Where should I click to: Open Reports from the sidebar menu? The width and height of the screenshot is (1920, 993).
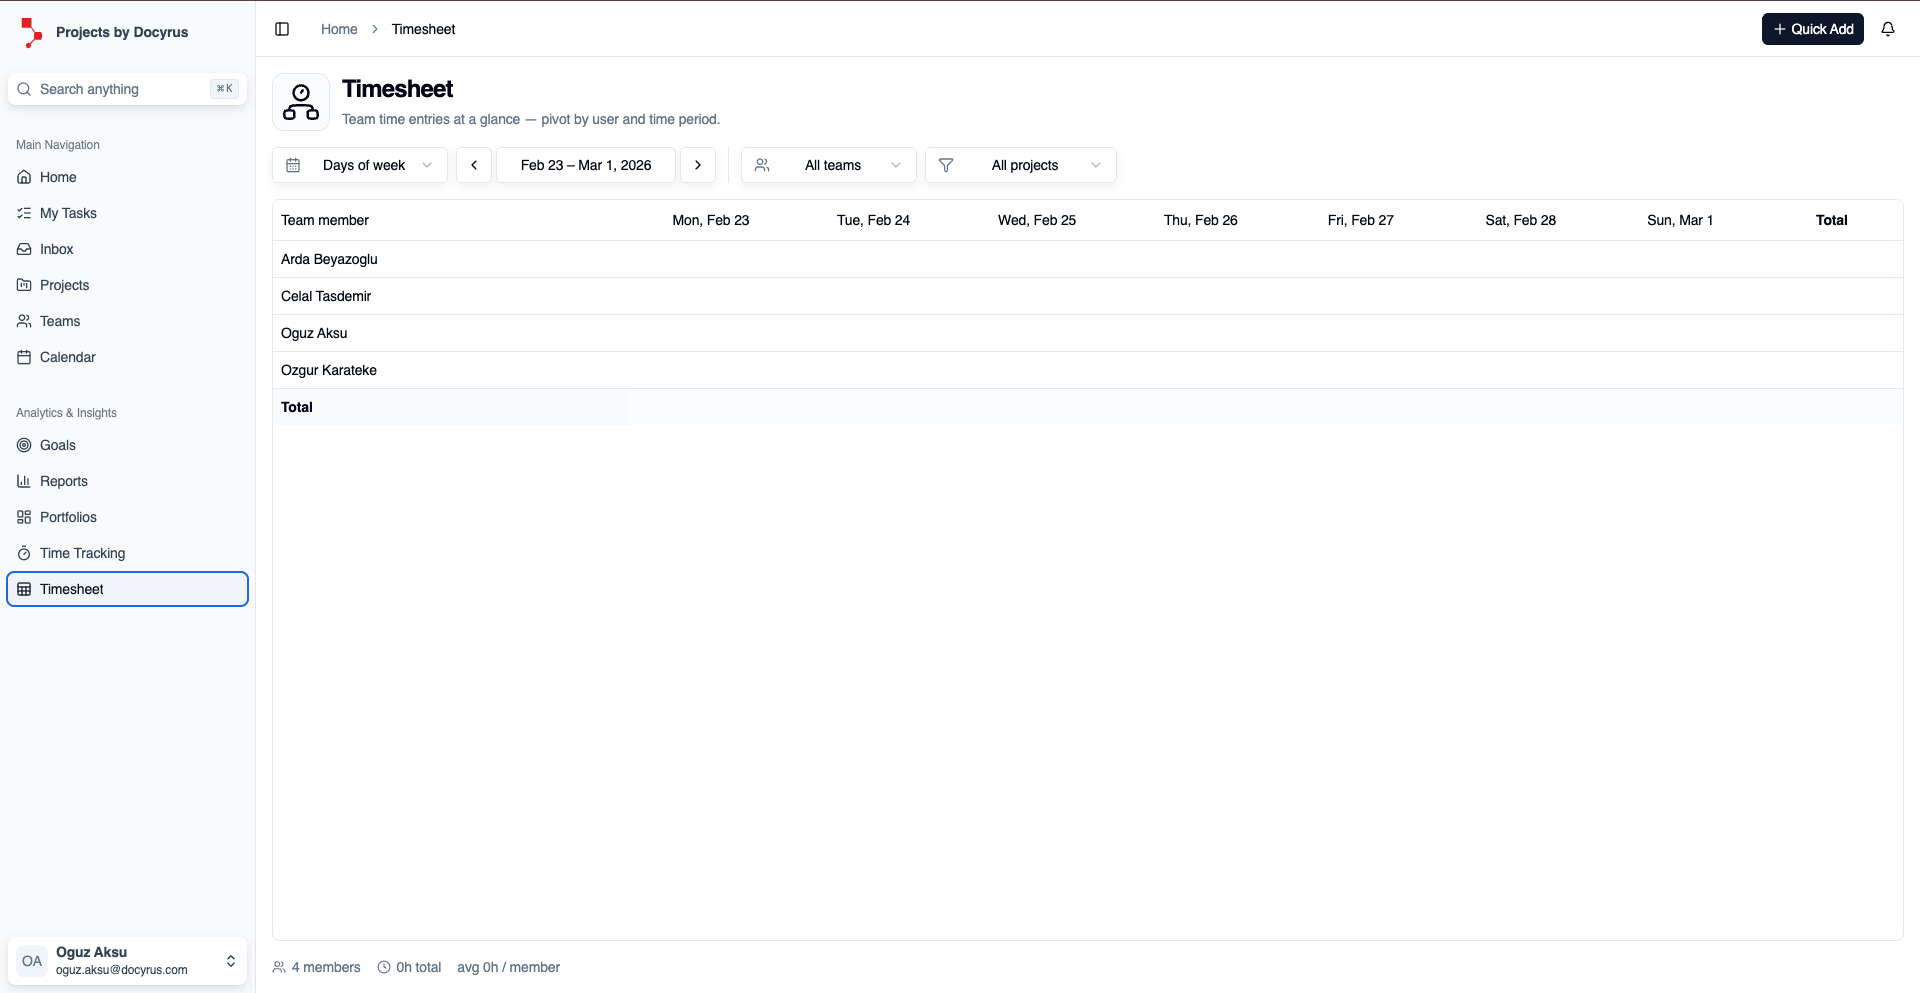coord(62,481)
